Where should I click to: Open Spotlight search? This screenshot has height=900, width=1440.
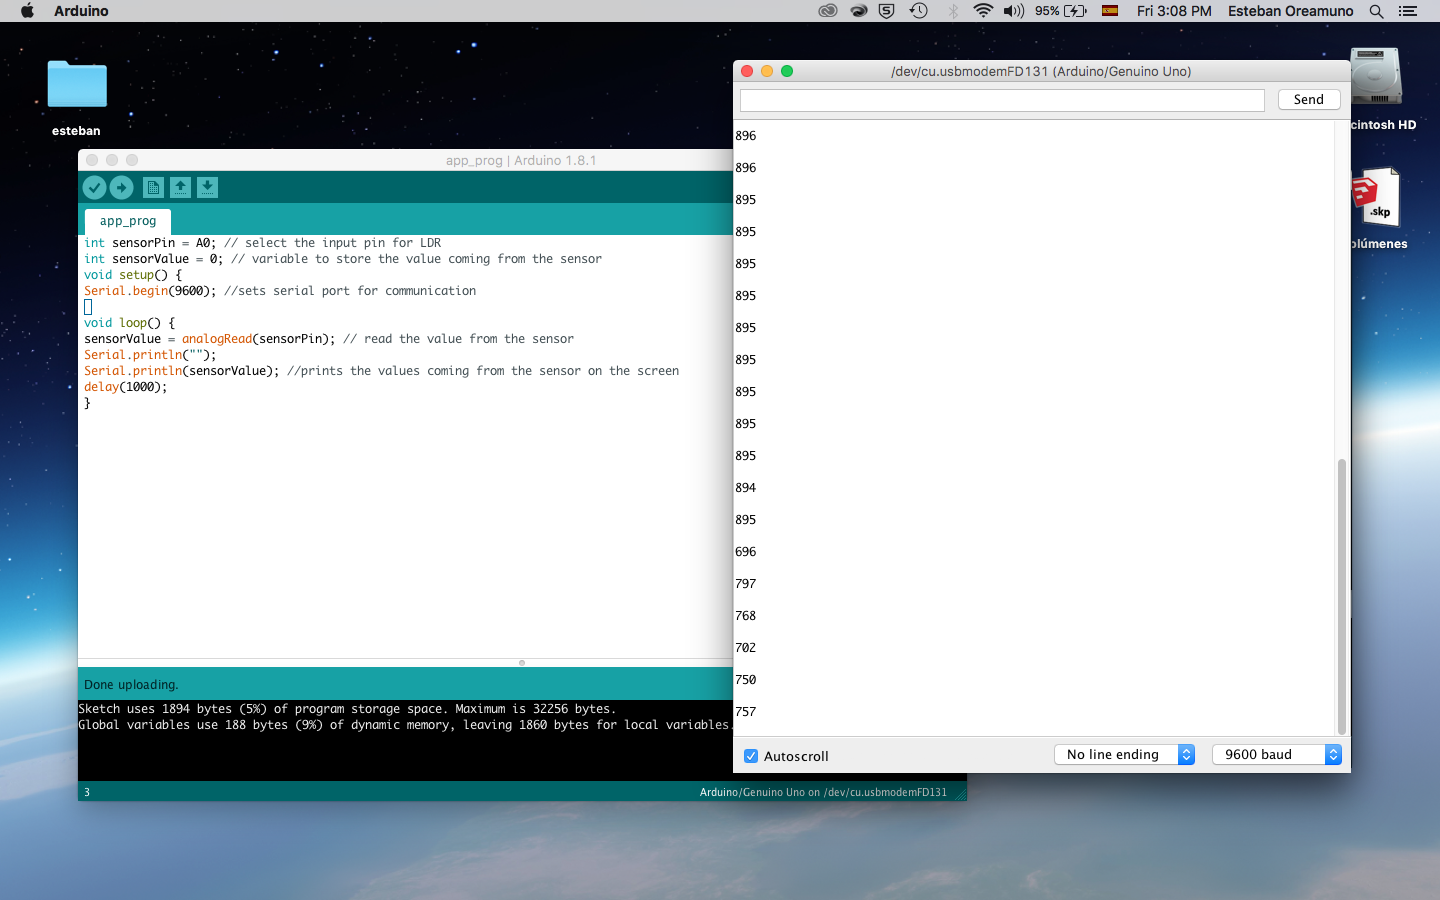1377,11
